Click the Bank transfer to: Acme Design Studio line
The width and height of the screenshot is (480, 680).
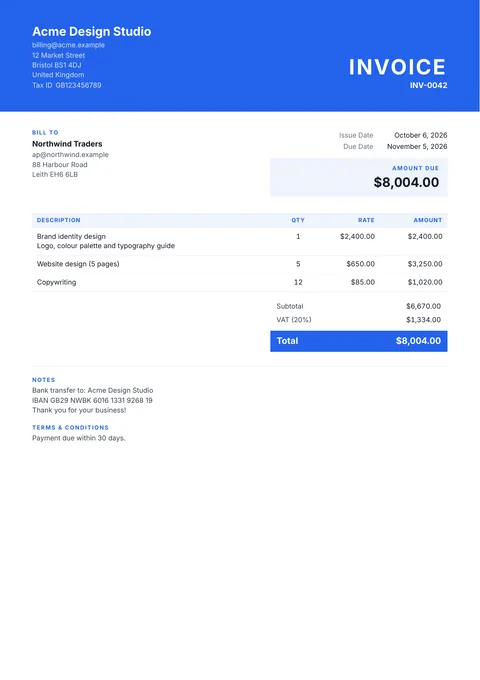[x=92, y=390]
